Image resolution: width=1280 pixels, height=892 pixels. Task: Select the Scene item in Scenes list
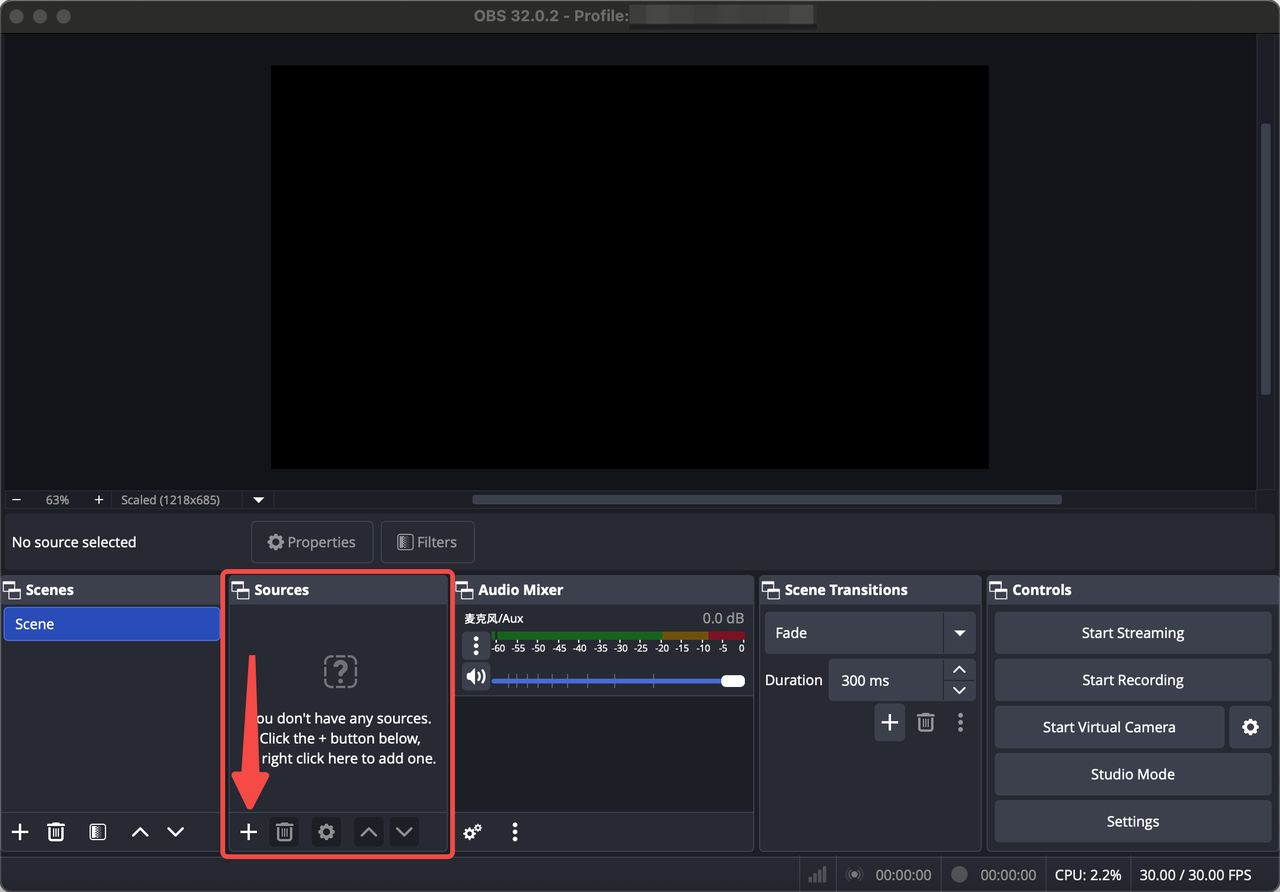point(110,624)
